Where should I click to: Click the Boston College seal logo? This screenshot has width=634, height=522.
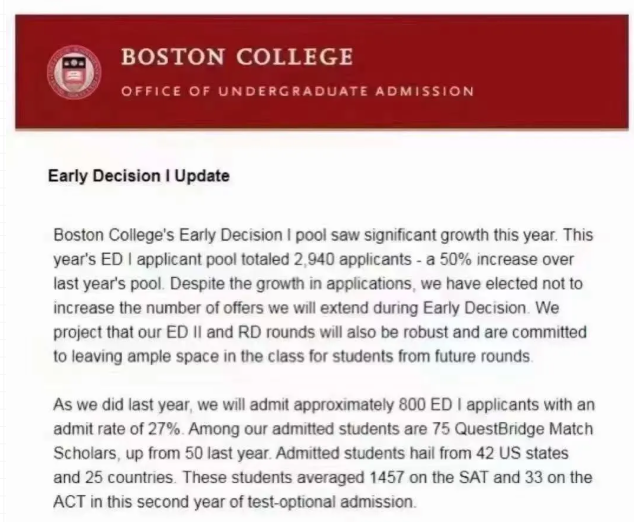pos(74,73)
